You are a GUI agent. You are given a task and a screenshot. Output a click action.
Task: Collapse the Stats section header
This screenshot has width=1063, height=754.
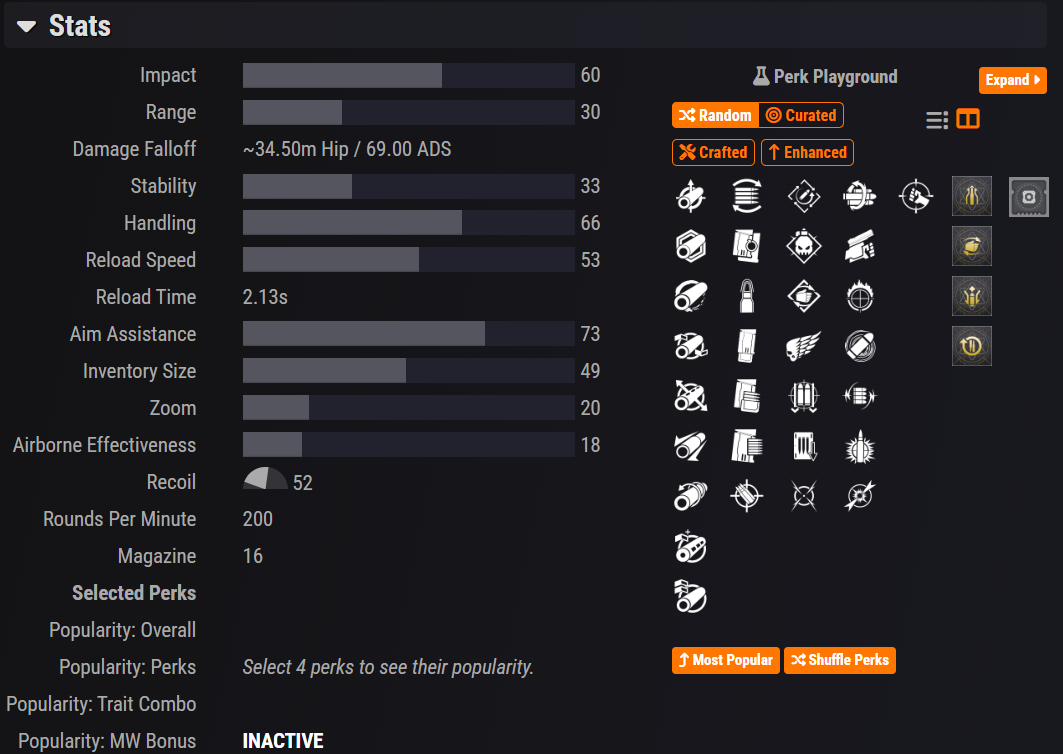pos(27,26)
